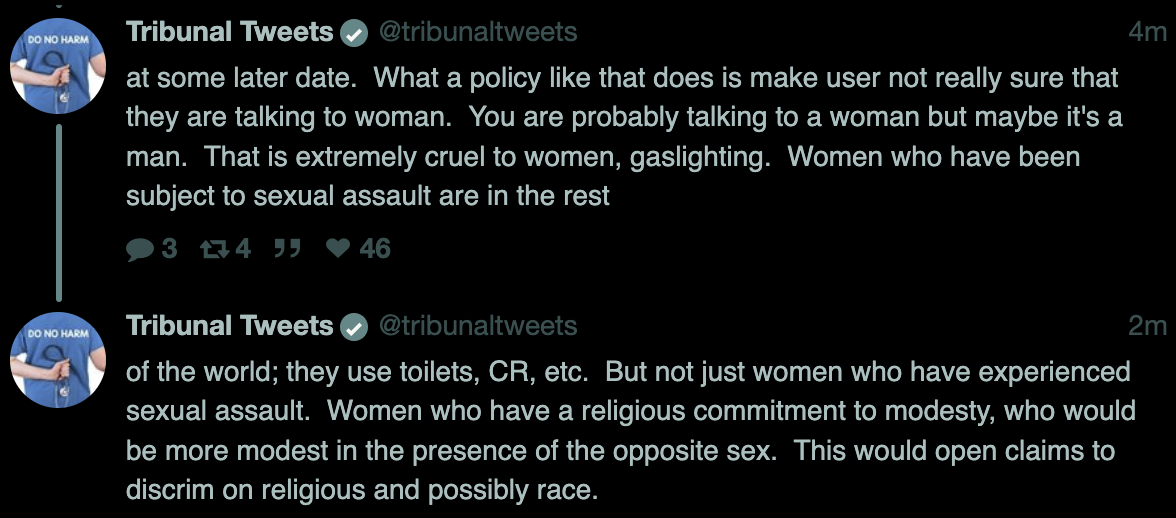
Task: Open the tweet starting 'at some later date'
Action: (624, 136)
